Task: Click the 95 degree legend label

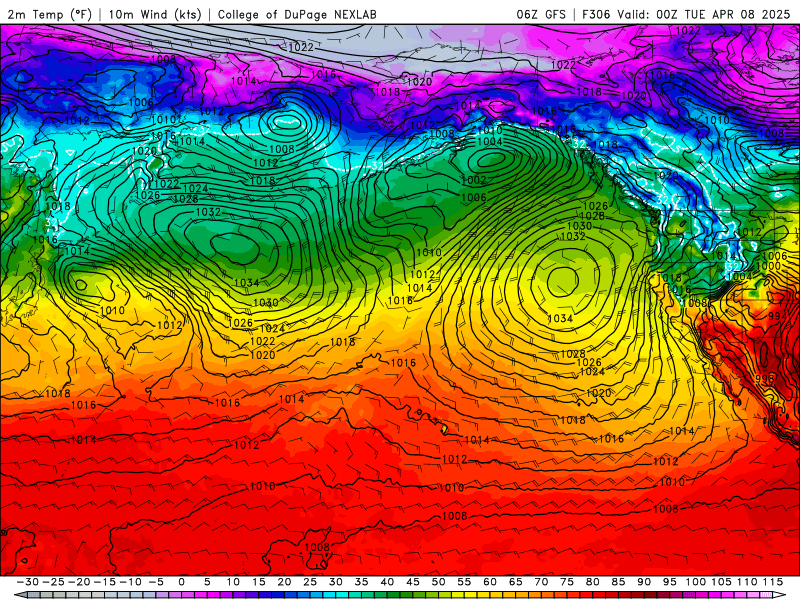Action: 669,582
